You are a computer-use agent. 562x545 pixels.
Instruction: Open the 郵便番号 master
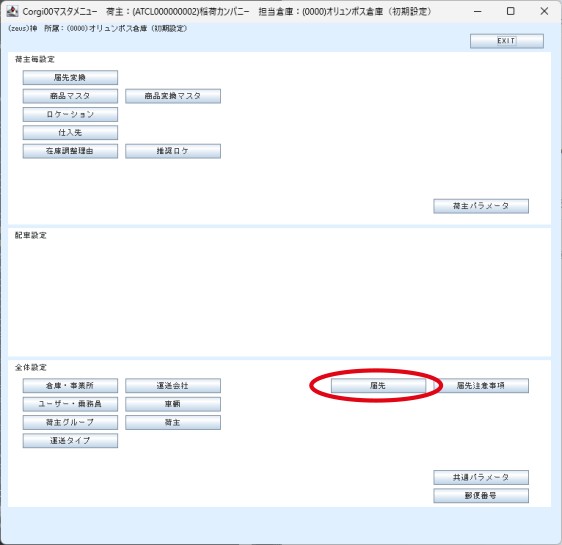click(x=481, y=496)
